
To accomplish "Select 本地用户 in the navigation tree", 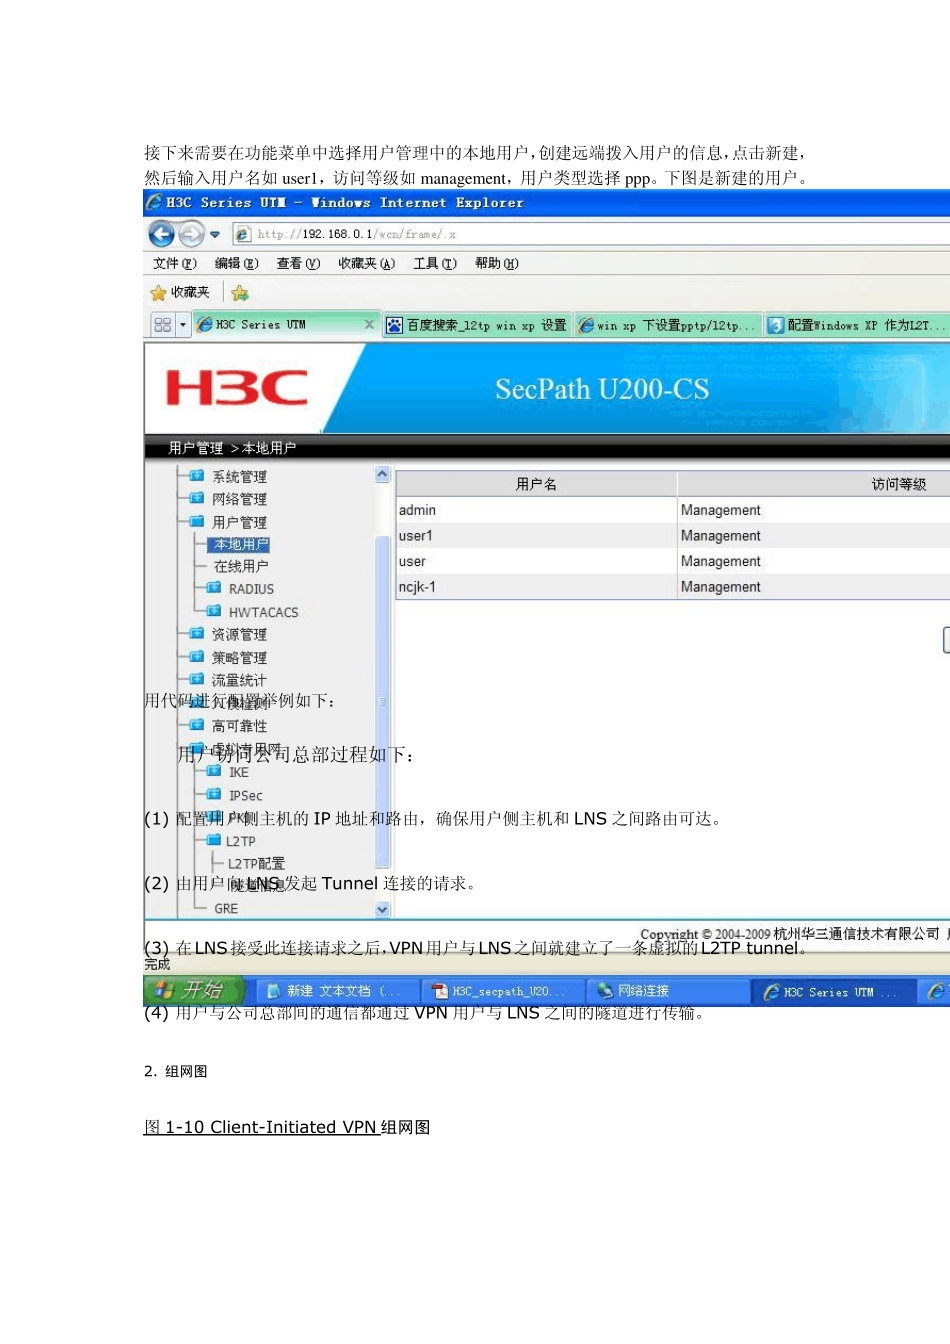I will [x=240, y=544].
